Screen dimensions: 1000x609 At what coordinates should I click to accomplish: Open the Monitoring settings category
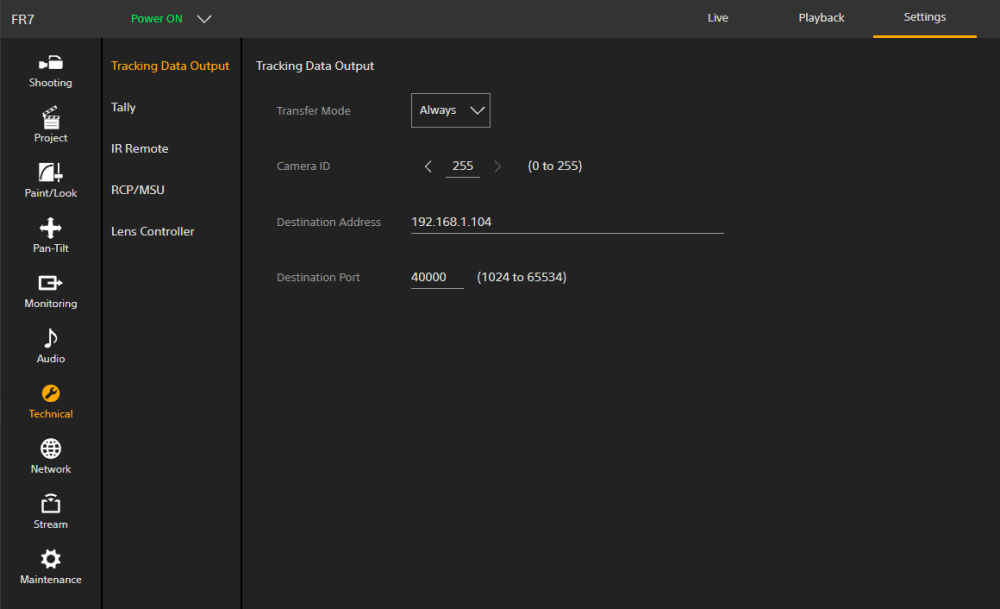coord(50,291)
